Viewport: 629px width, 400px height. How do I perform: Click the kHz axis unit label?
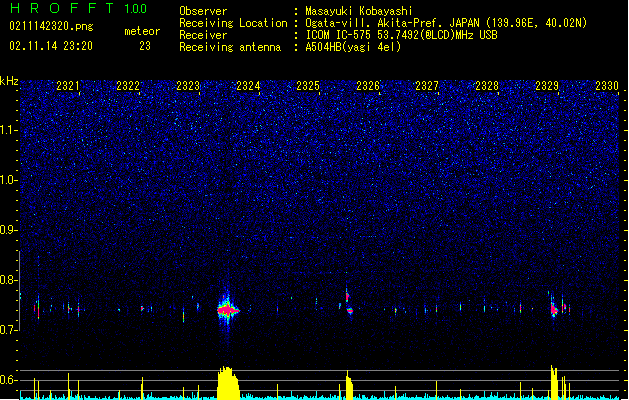(9, 81)
